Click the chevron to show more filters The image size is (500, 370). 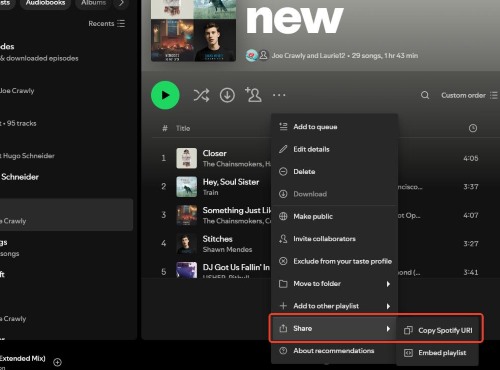121,3
